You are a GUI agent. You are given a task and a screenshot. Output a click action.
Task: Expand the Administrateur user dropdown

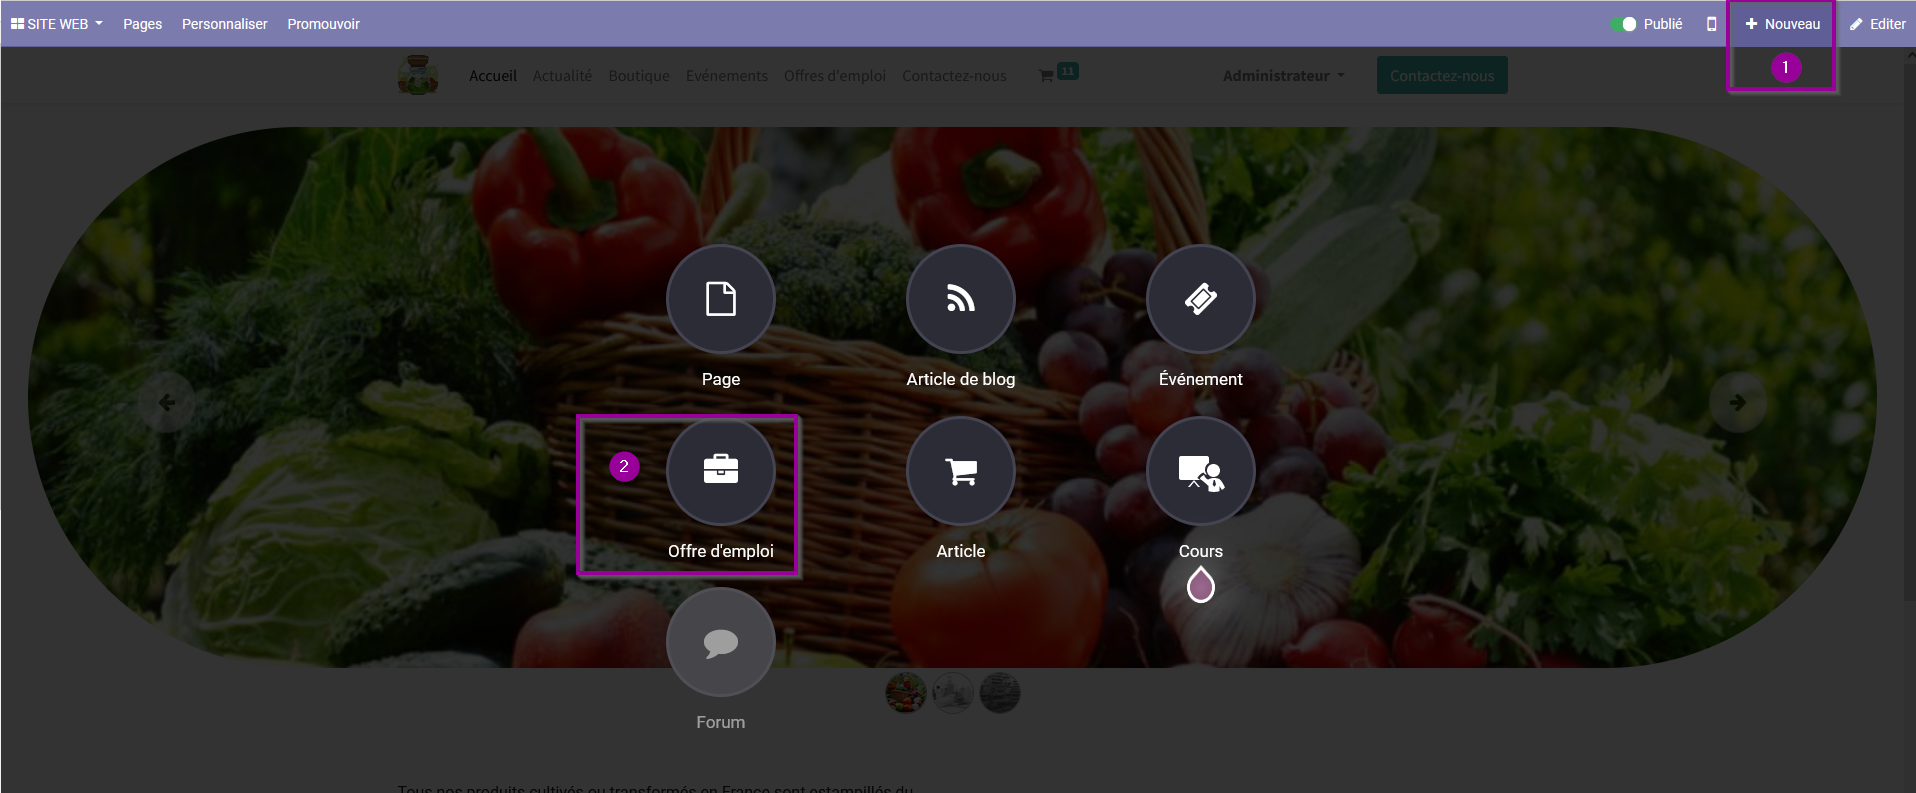click(x=1283, y=76)
